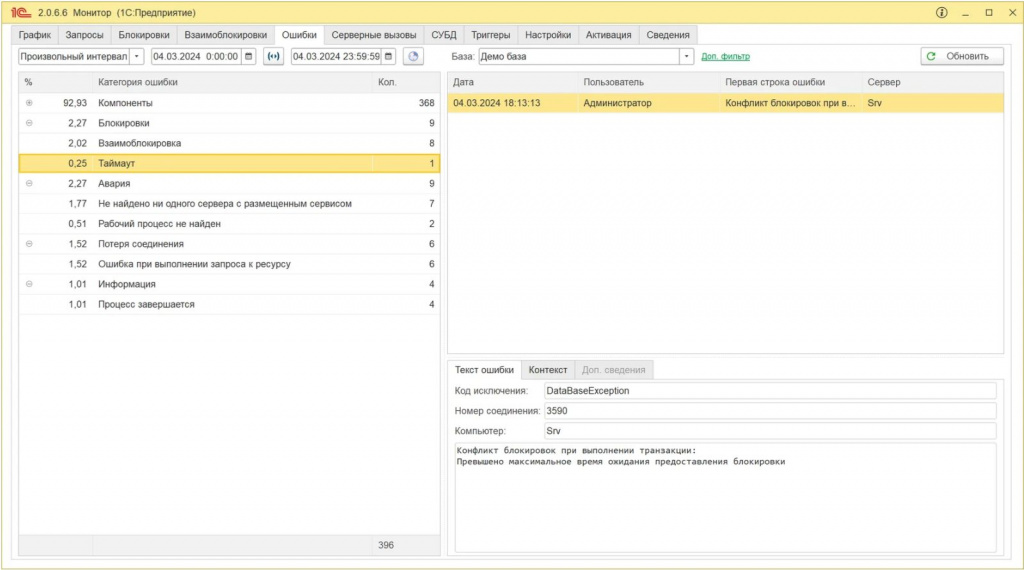Click inside the error message text area

tap(725, 498)
